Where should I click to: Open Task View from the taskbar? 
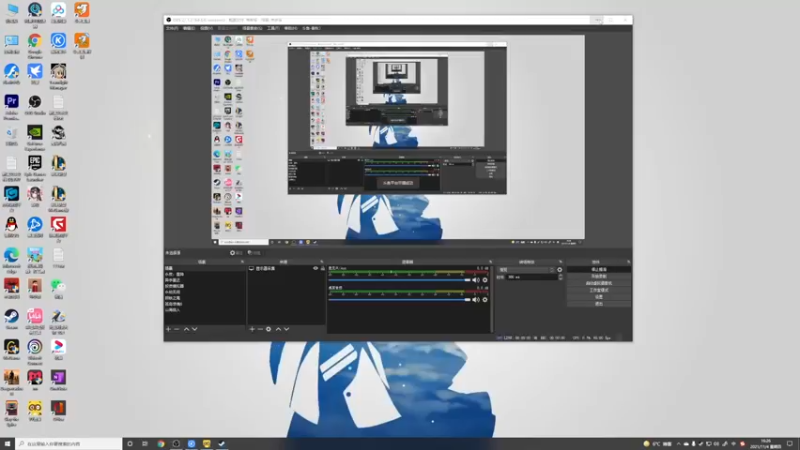pos(145,444)
